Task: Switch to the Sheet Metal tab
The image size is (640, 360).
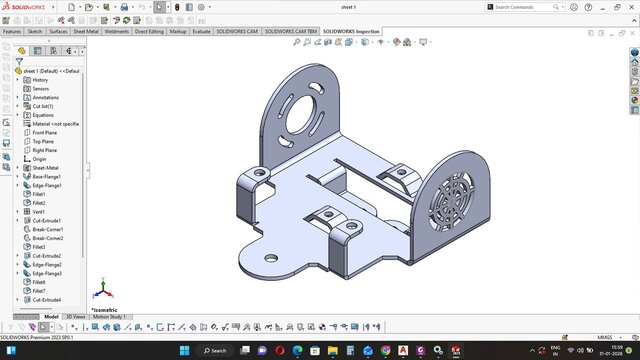Action: 86,31
